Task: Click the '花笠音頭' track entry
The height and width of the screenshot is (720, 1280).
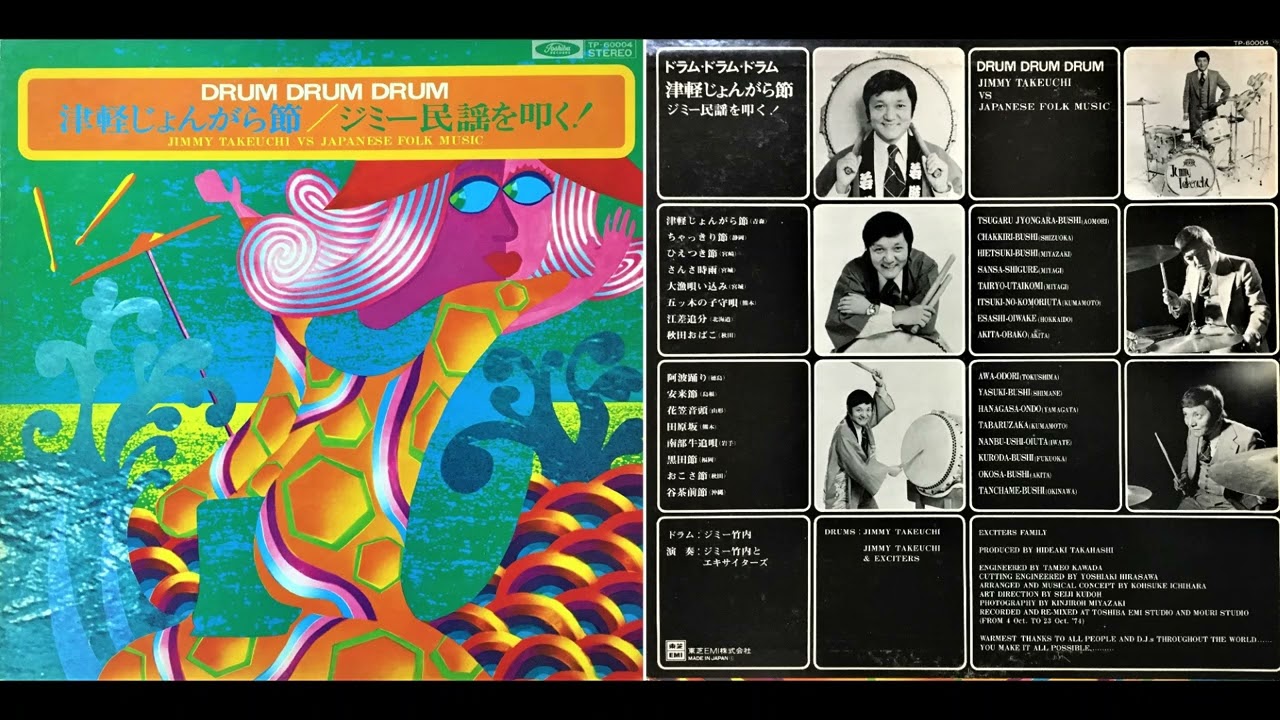Action: [x=687, y=410]
